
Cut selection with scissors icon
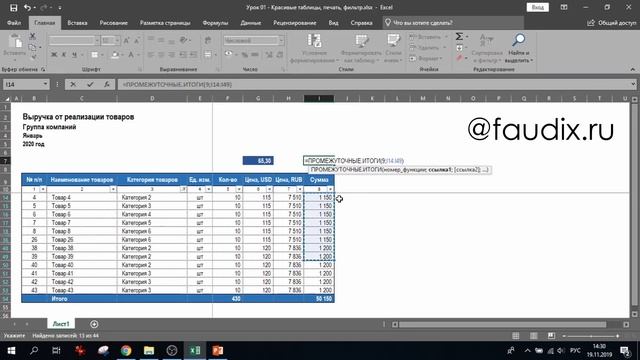point(32,36)
